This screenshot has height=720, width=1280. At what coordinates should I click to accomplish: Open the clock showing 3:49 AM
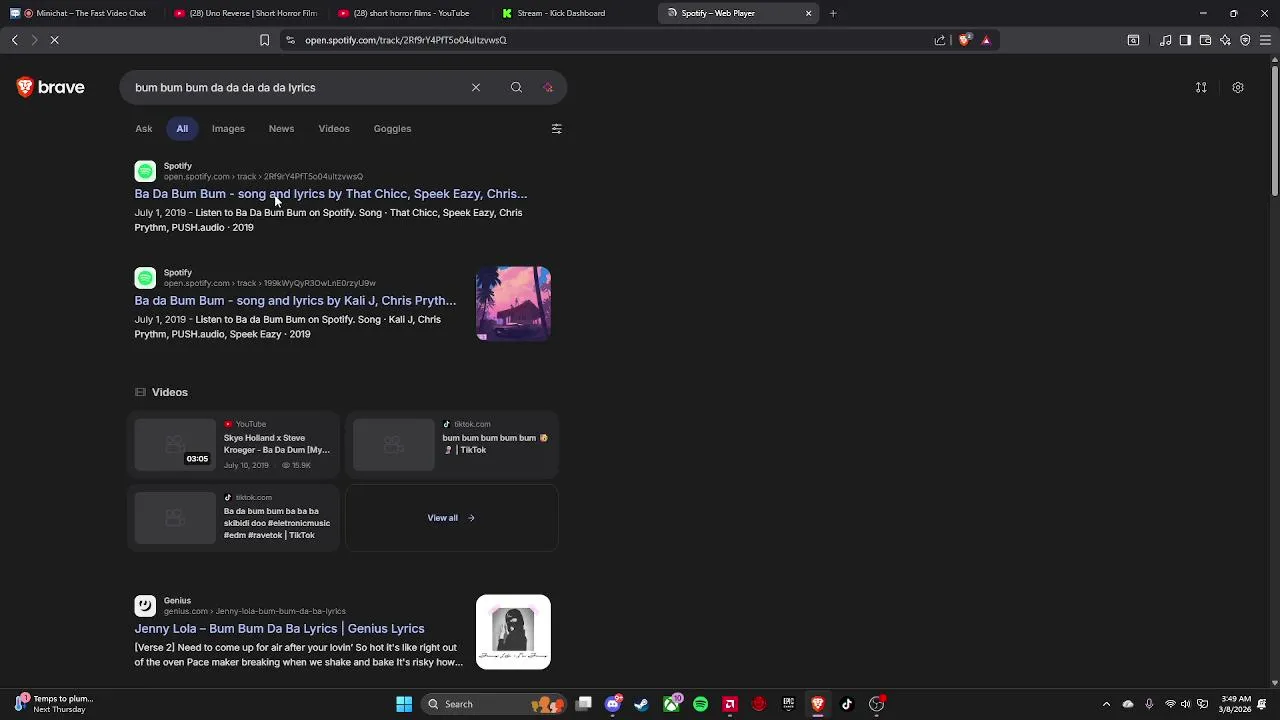click(1236, 704)
